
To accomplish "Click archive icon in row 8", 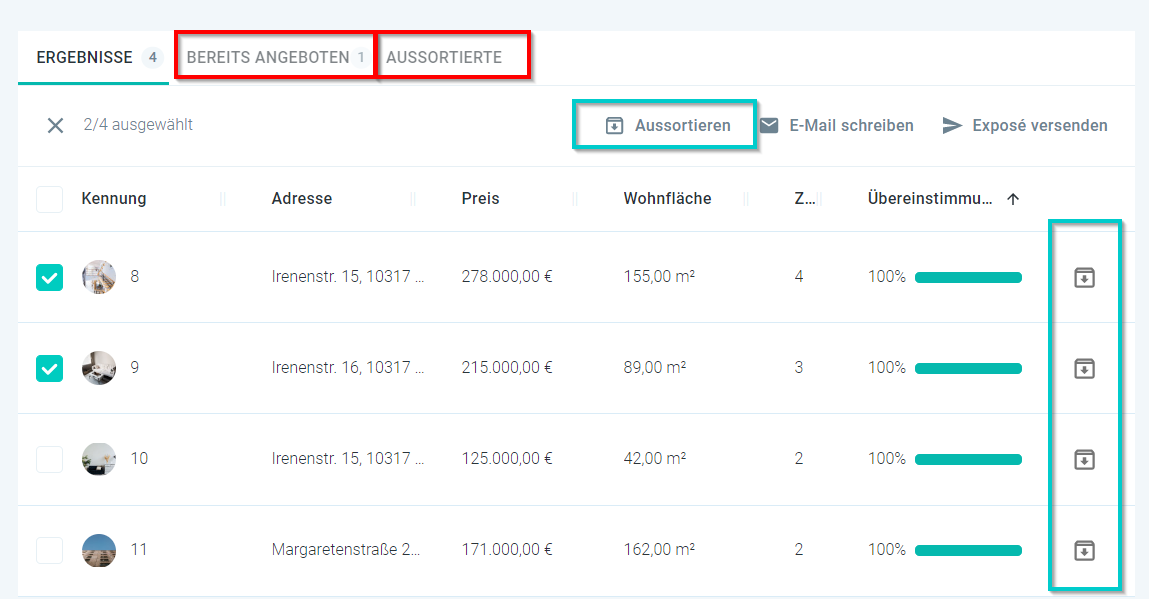I will (1084, 278).
